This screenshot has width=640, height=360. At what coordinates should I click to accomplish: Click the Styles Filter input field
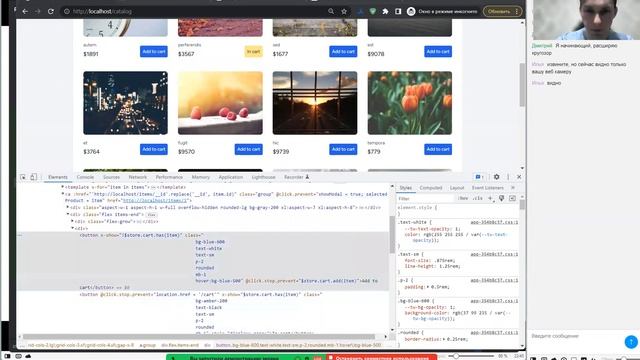click(425, 198)
